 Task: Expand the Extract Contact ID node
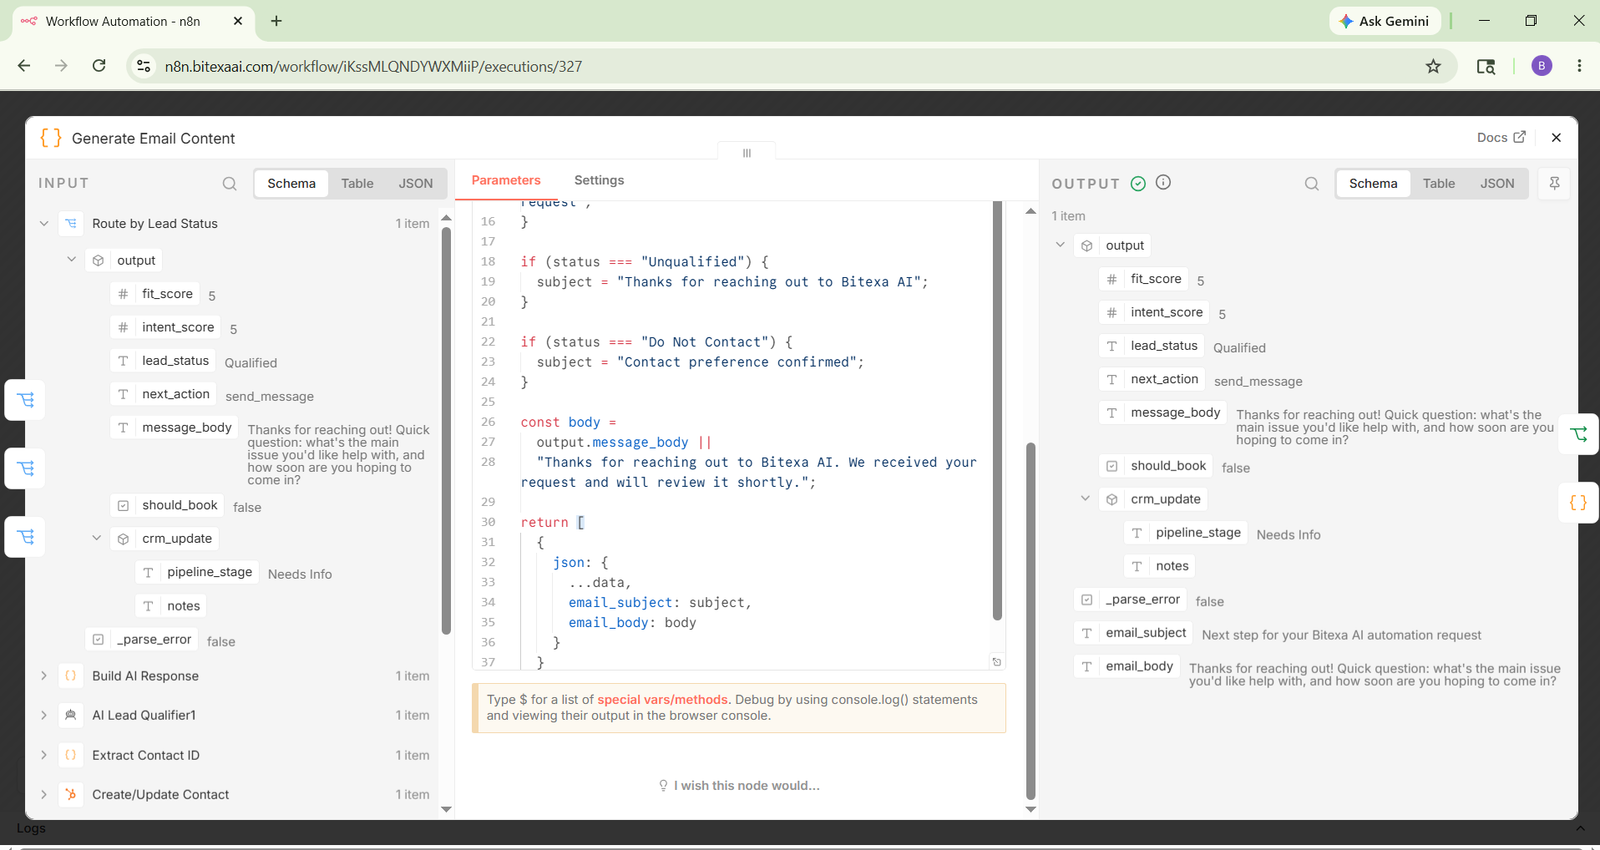[x=44, y=755]
